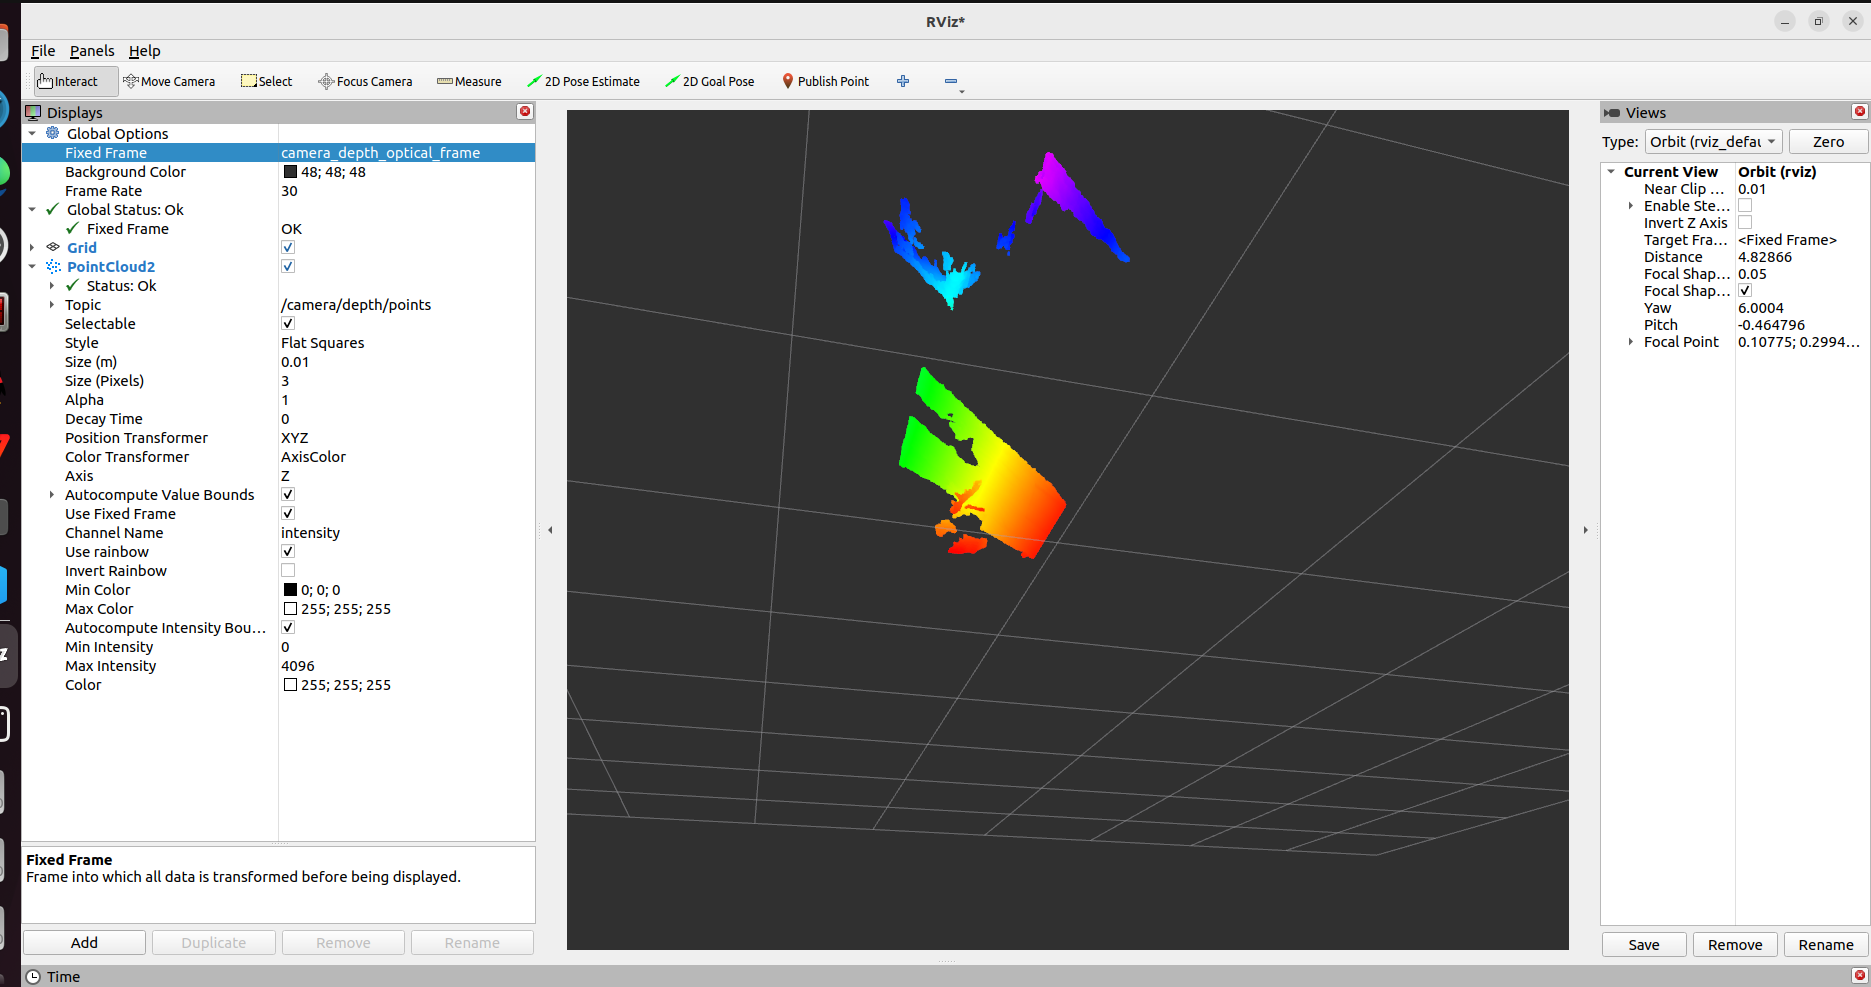Enable the Enable Stereo checkbox
This screenshot has width=1871, height=987.
pyautogui.click(x=1745, y=205)
